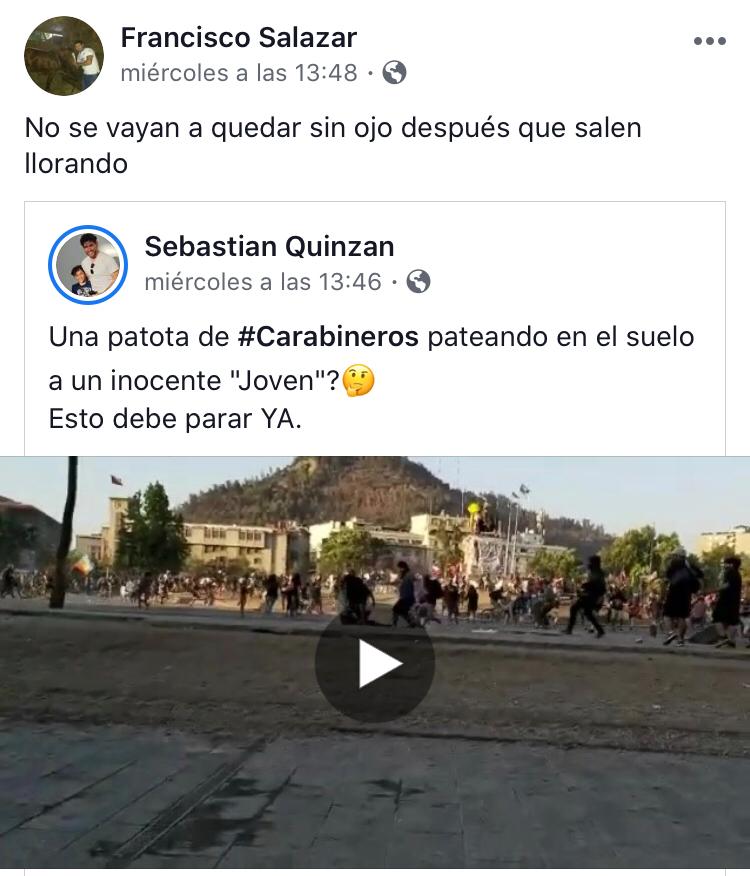750x876 pixels.
Task: Open the timestamp miércoles a las 13:48
Action: coord(239,73)
